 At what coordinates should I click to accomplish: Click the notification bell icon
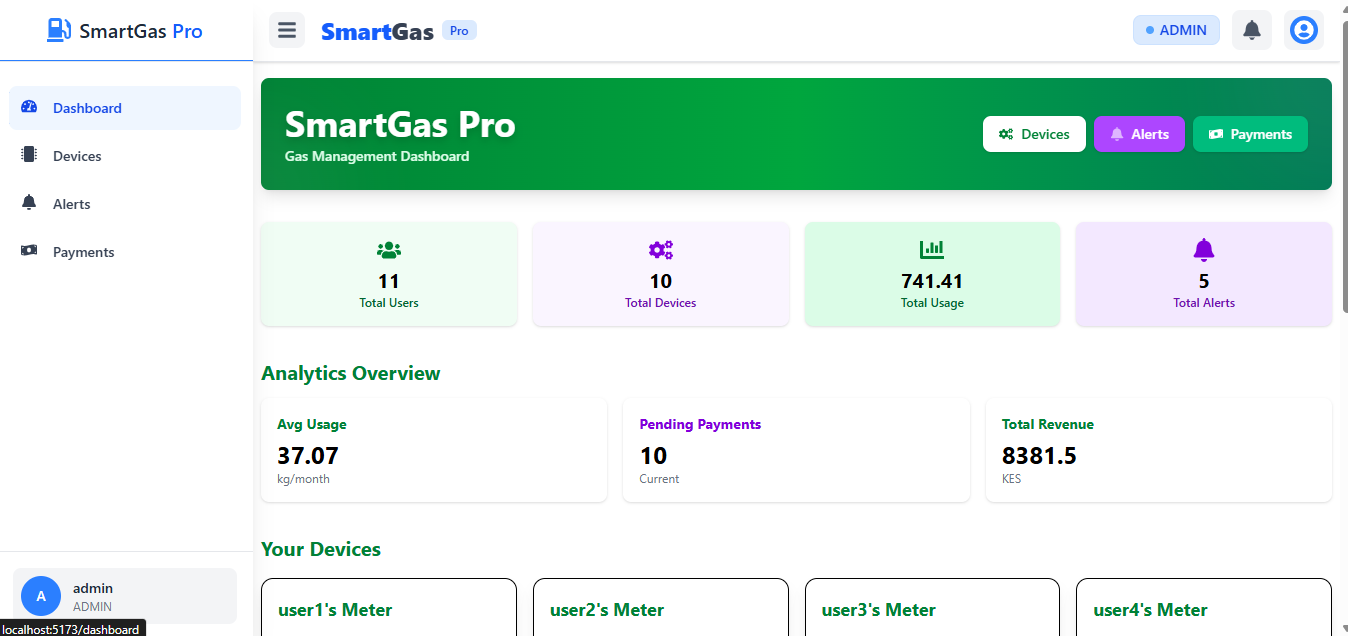(x=1251, y=29)
